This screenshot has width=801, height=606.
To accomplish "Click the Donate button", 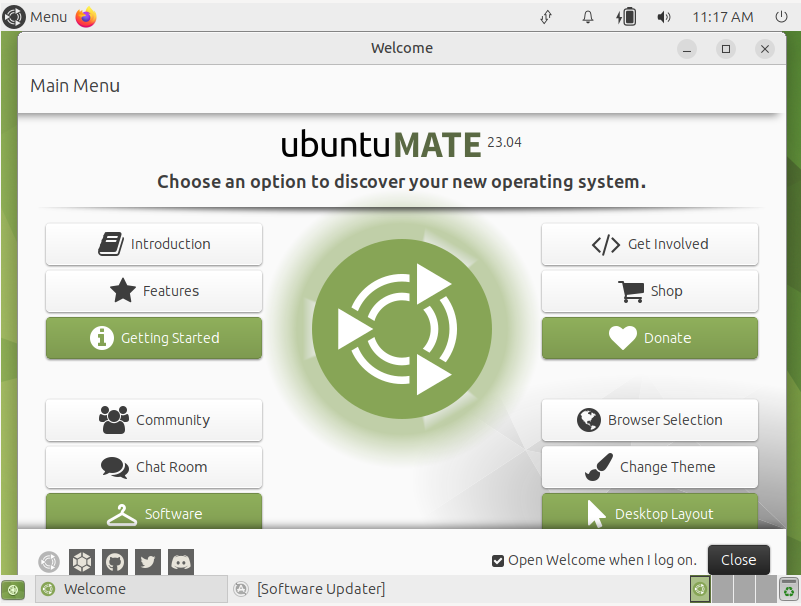I will [x=649, y=338].
